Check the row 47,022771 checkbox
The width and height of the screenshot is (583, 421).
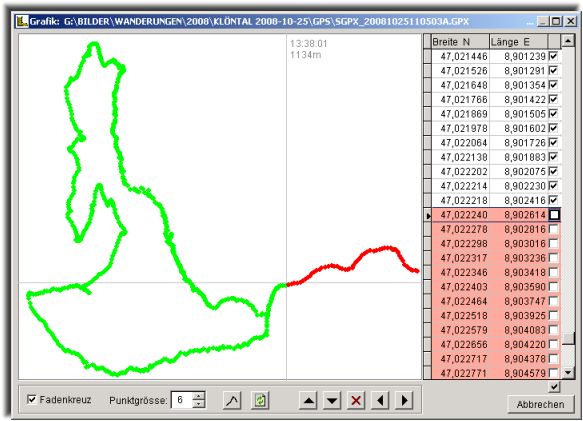tap(554, 373)
